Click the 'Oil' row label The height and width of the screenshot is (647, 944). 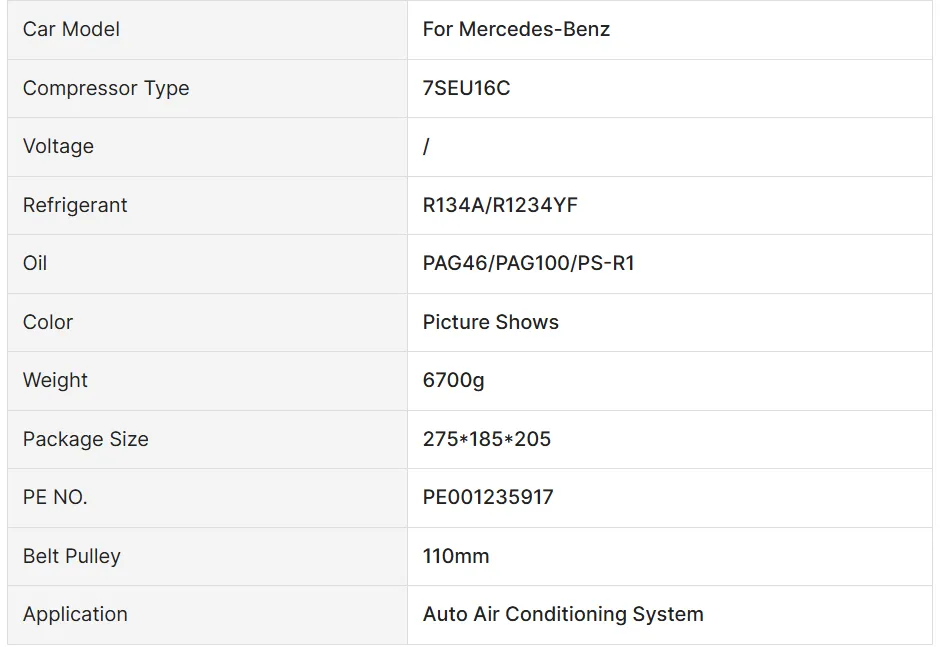35,263
